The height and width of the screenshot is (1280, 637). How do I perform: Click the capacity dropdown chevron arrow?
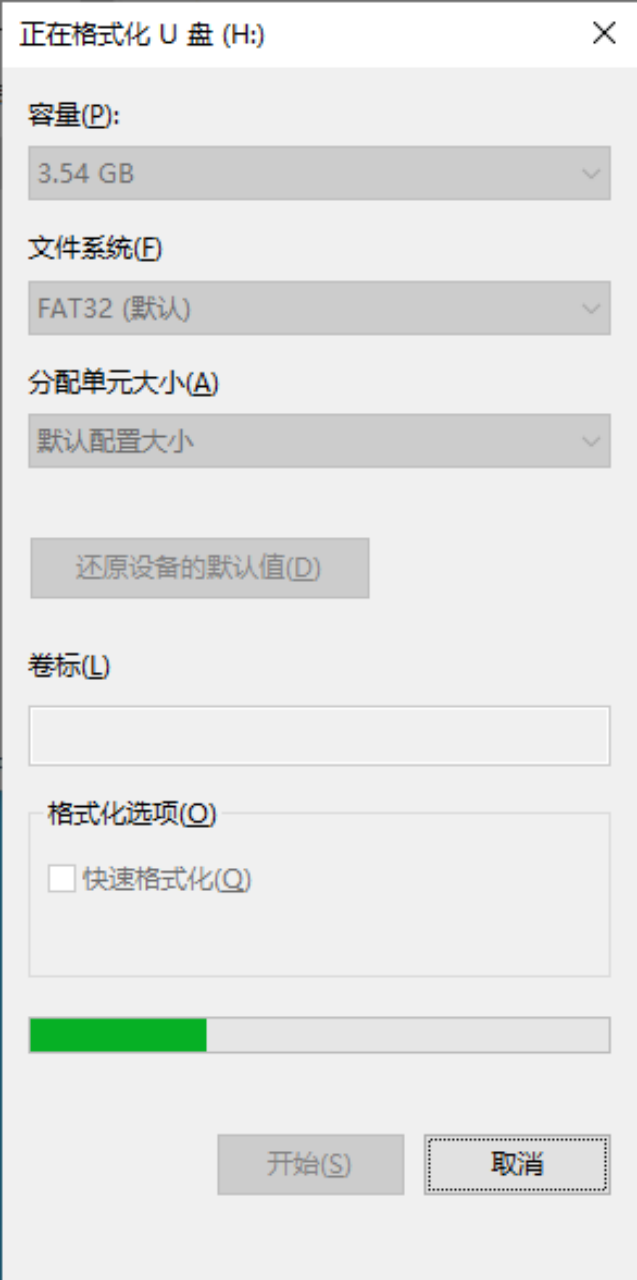point(590,174)
